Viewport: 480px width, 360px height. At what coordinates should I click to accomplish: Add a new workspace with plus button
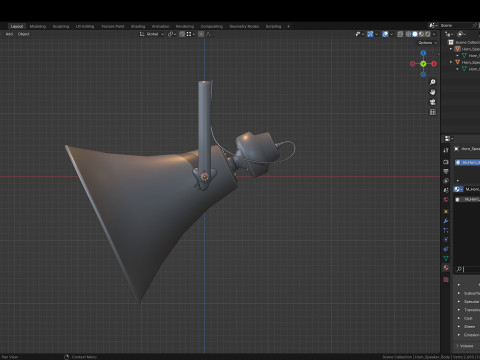point(289,26)
